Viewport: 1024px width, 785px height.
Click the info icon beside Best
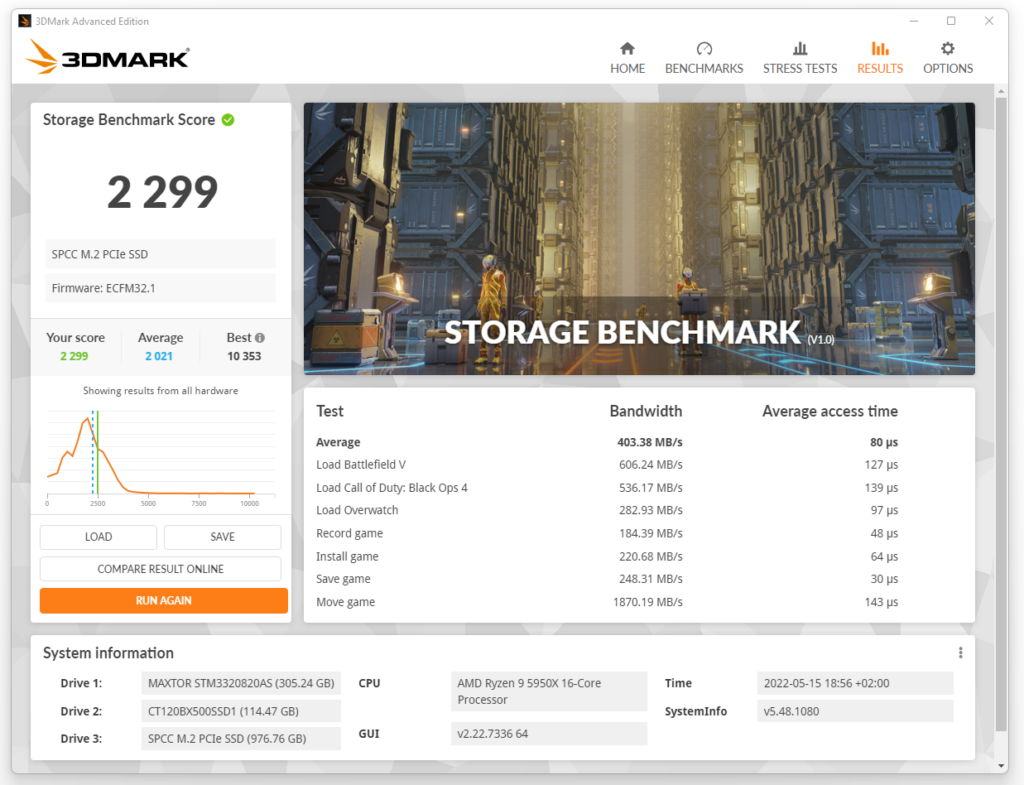click(x=260, y=338)
